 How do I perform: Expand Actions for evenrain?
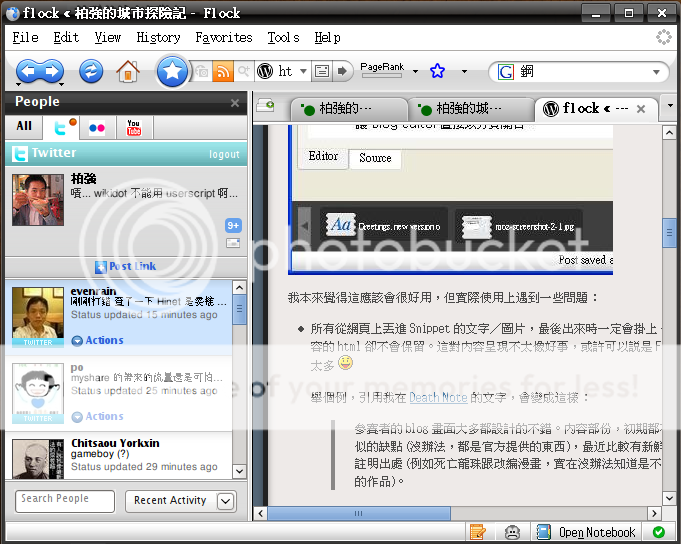(x=97, y=340)
